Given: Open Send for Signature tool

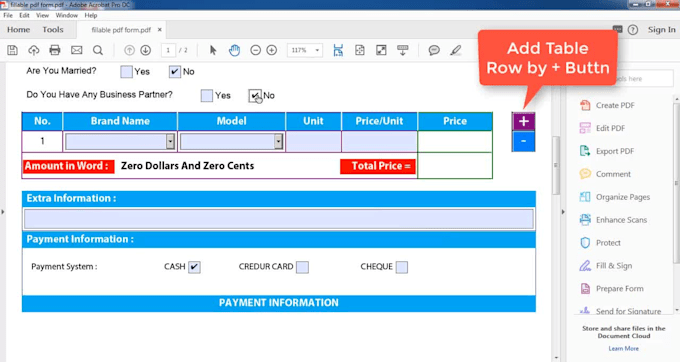Looking at the screenshot, I should pyautogui.click(x=620, y=310).
